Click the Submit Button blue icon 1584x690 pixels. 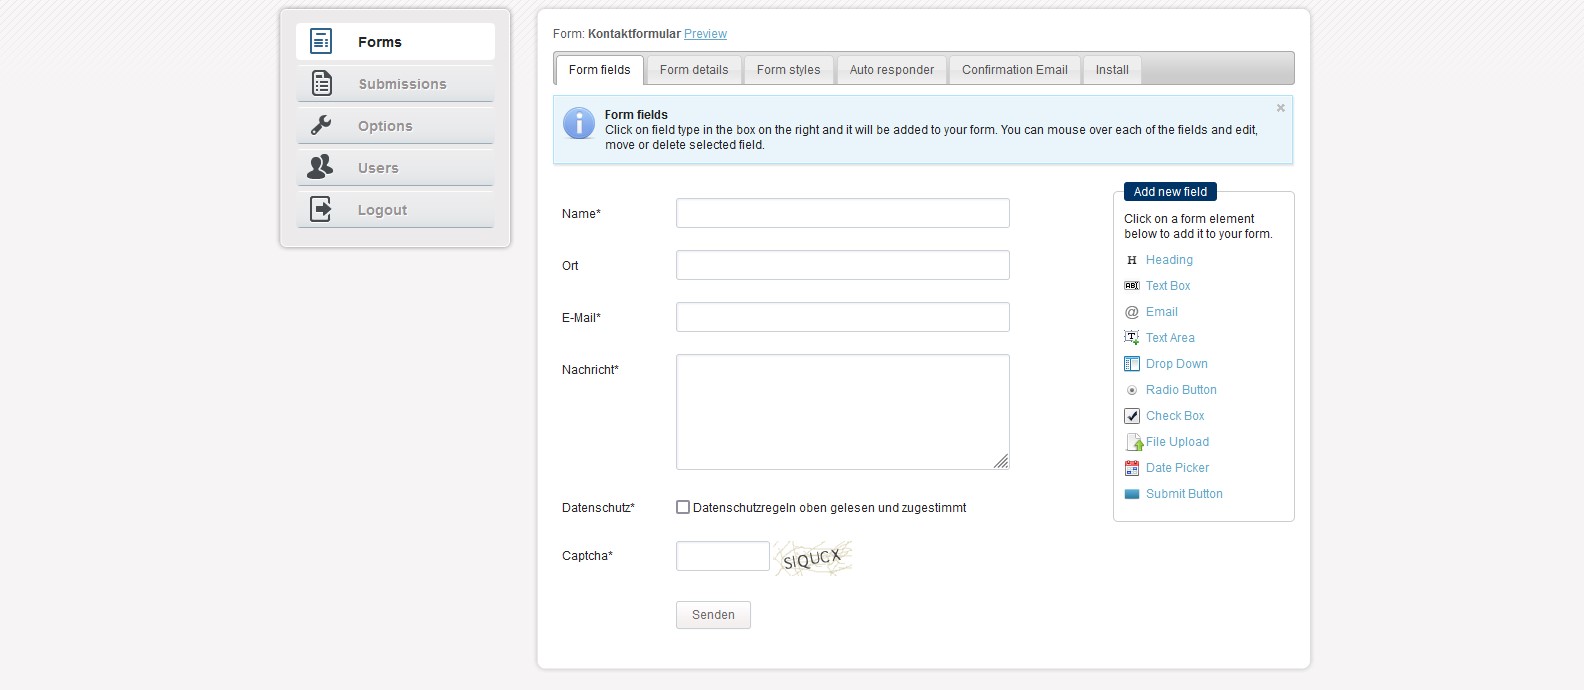(1132, 494)
